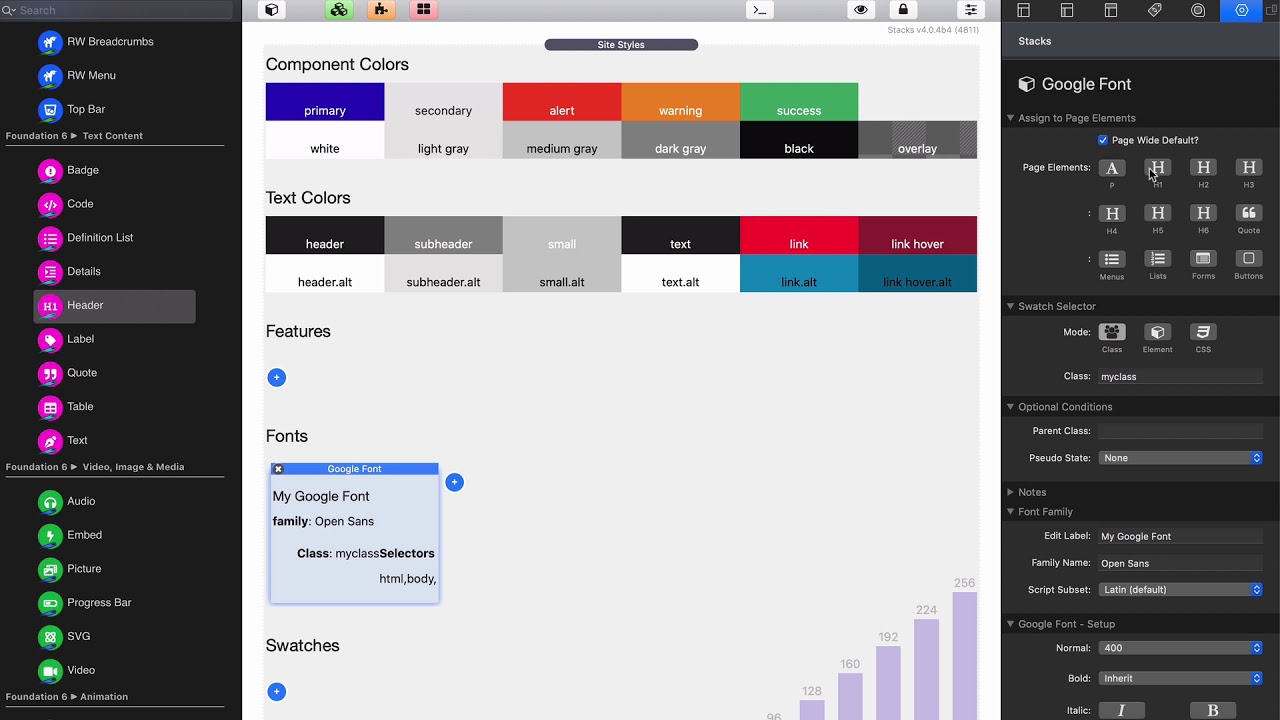Add a stack under Swatches
The image size is (1280, 720).
click(x=277, y=691)
